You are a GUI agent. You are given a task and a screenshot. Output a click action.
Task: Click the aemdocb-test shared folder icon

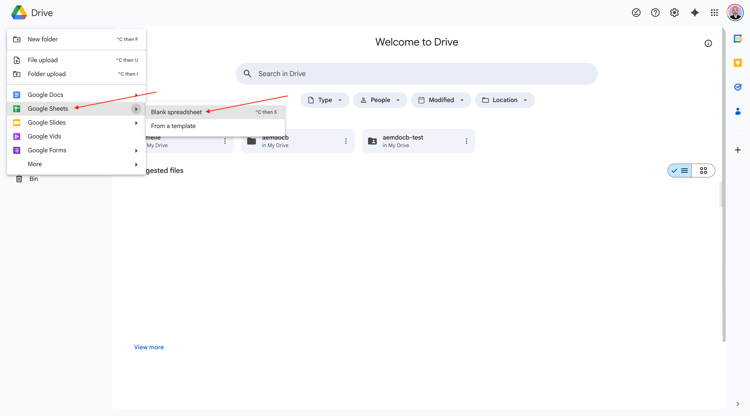[x=372, y=141]
